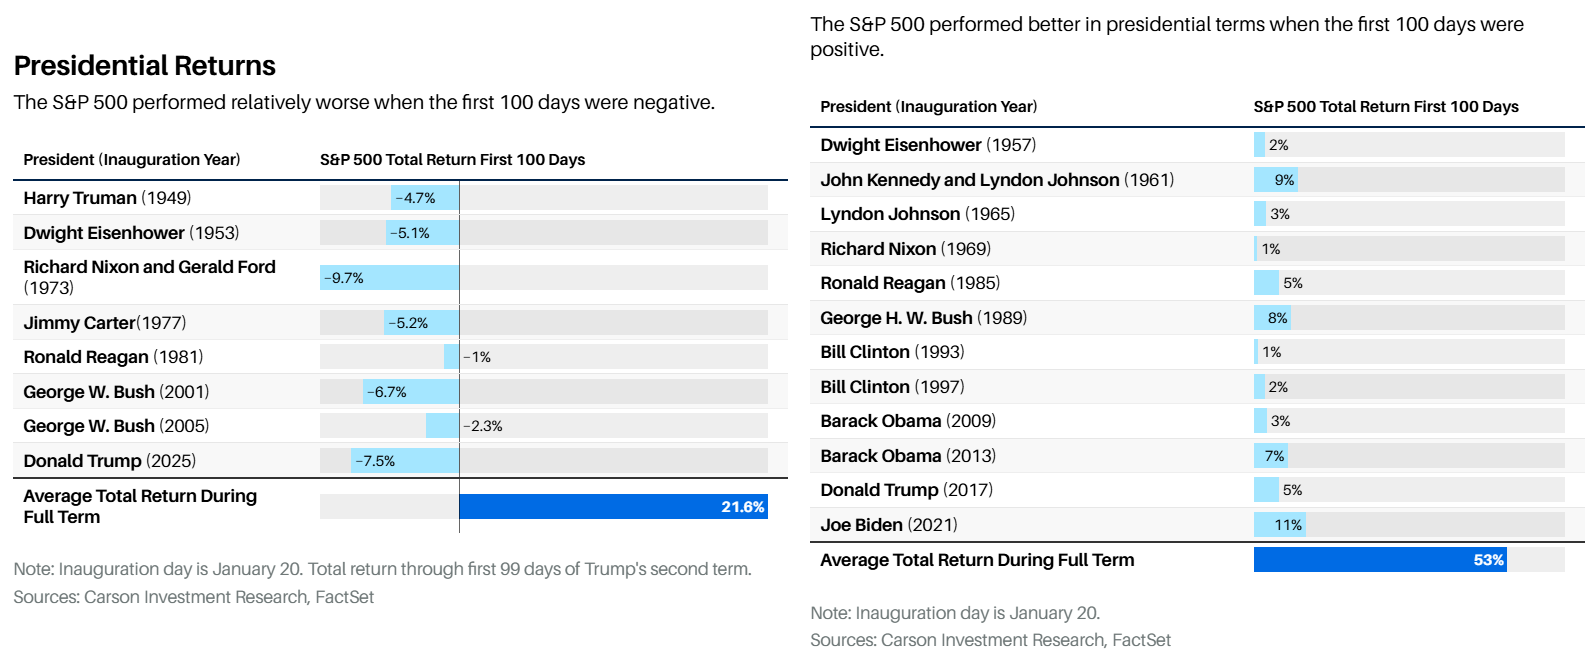Click the 7% bar for Obama 2013

1271,456
